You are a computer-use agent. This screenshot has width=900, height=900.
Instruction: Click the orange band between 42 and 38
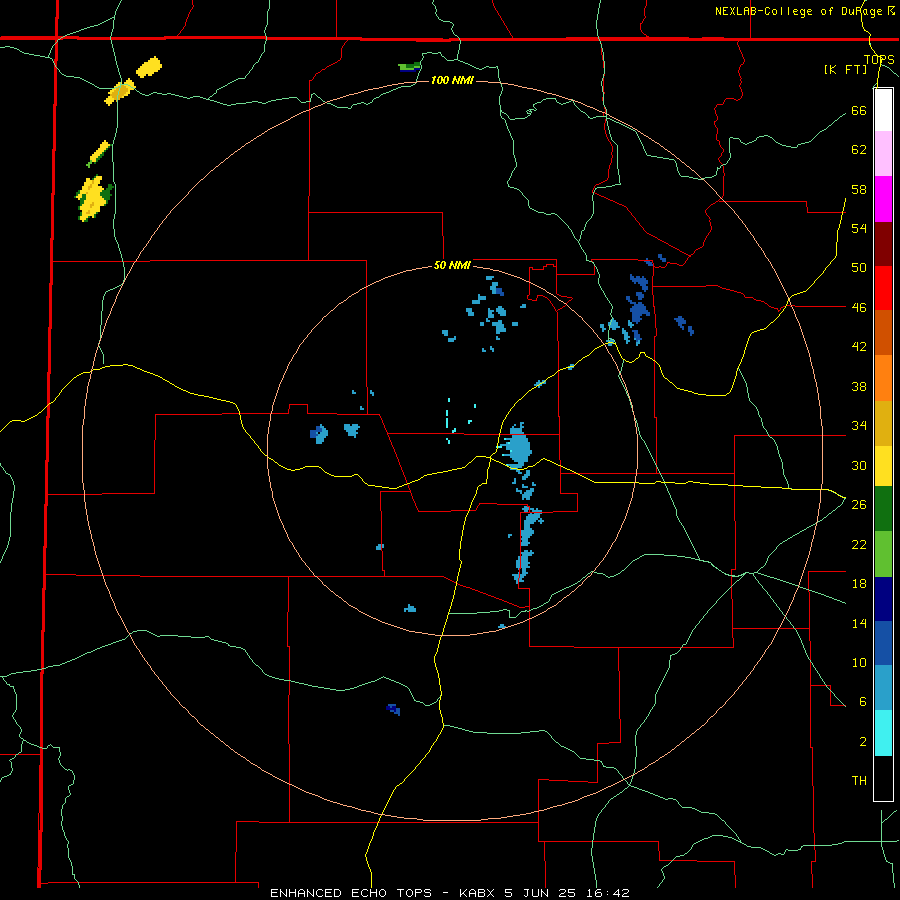(883, 378)
